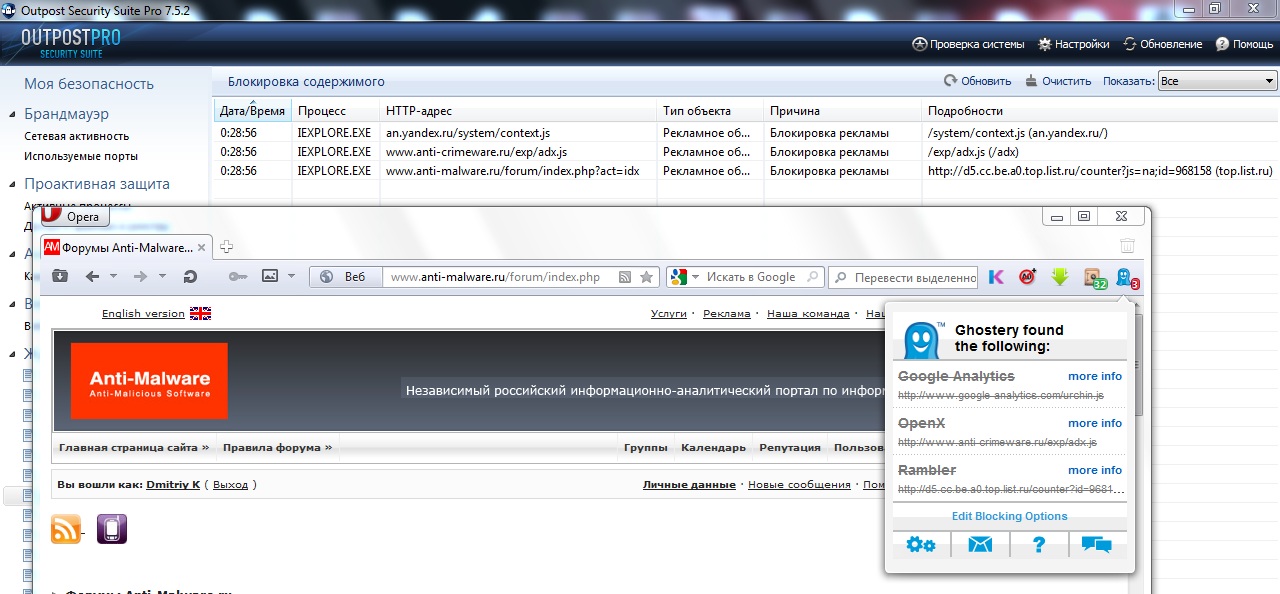The width and height of the screenshot is (1280, 594).
Task: Click the Rambler tracker name
Action: 927,470
